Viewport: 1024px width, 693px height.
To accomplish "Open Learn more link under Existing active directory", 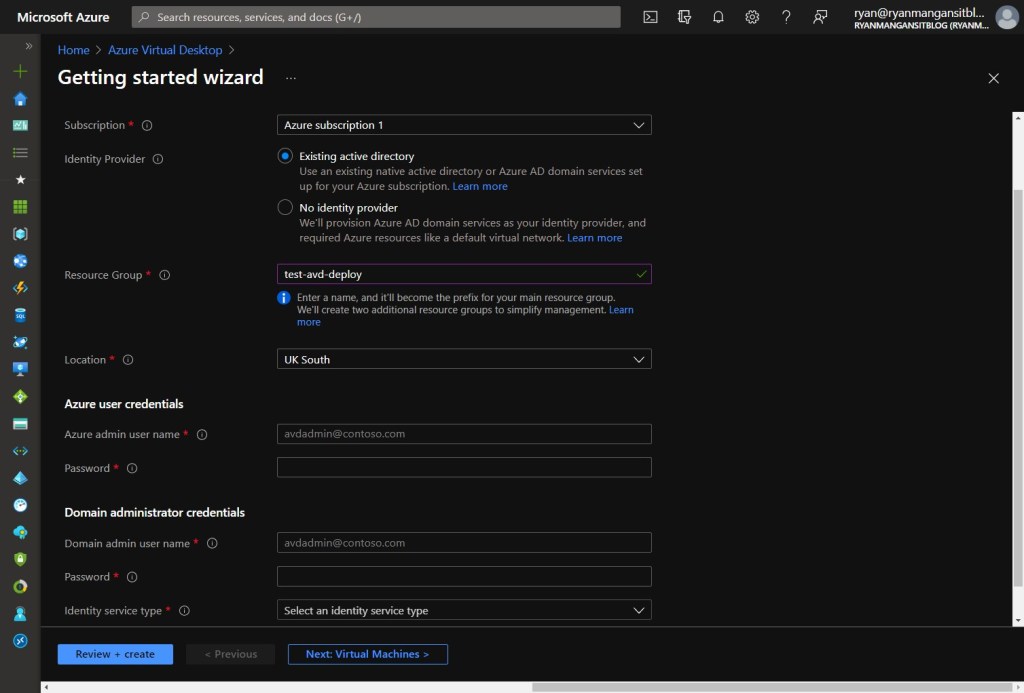I will click(480, 186).
